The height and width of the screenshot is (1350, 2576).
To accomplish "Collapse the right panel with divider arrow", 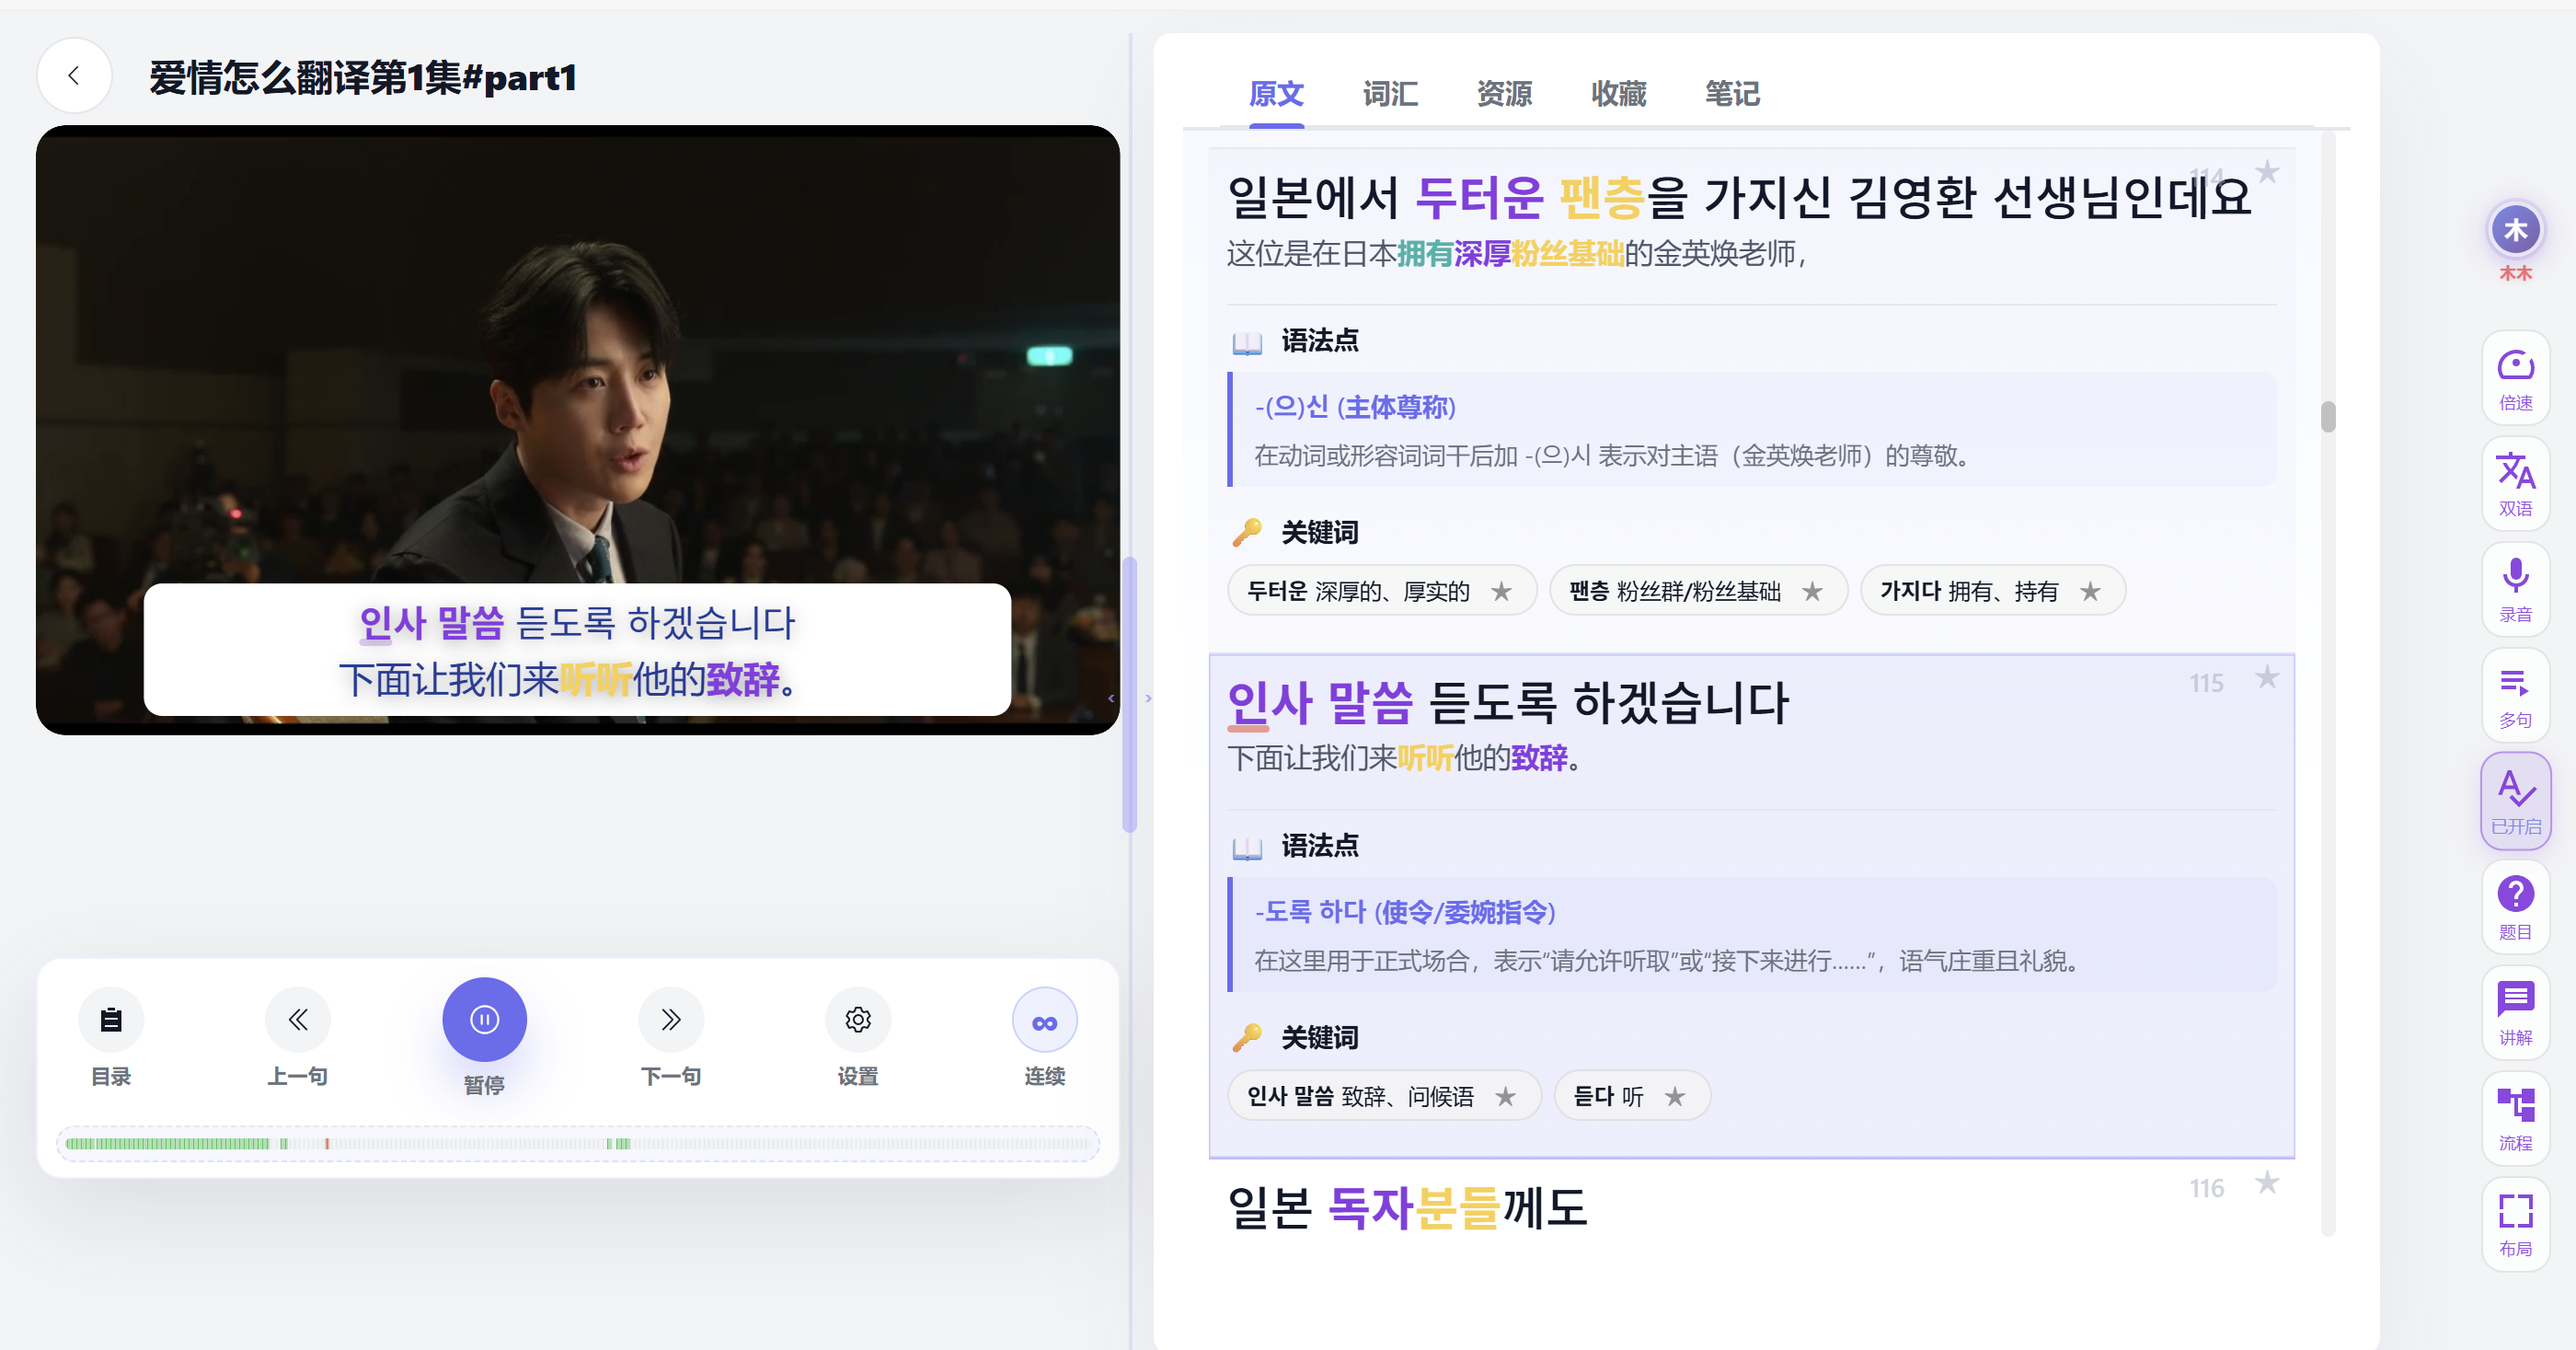I will [x=1148, y=698].
